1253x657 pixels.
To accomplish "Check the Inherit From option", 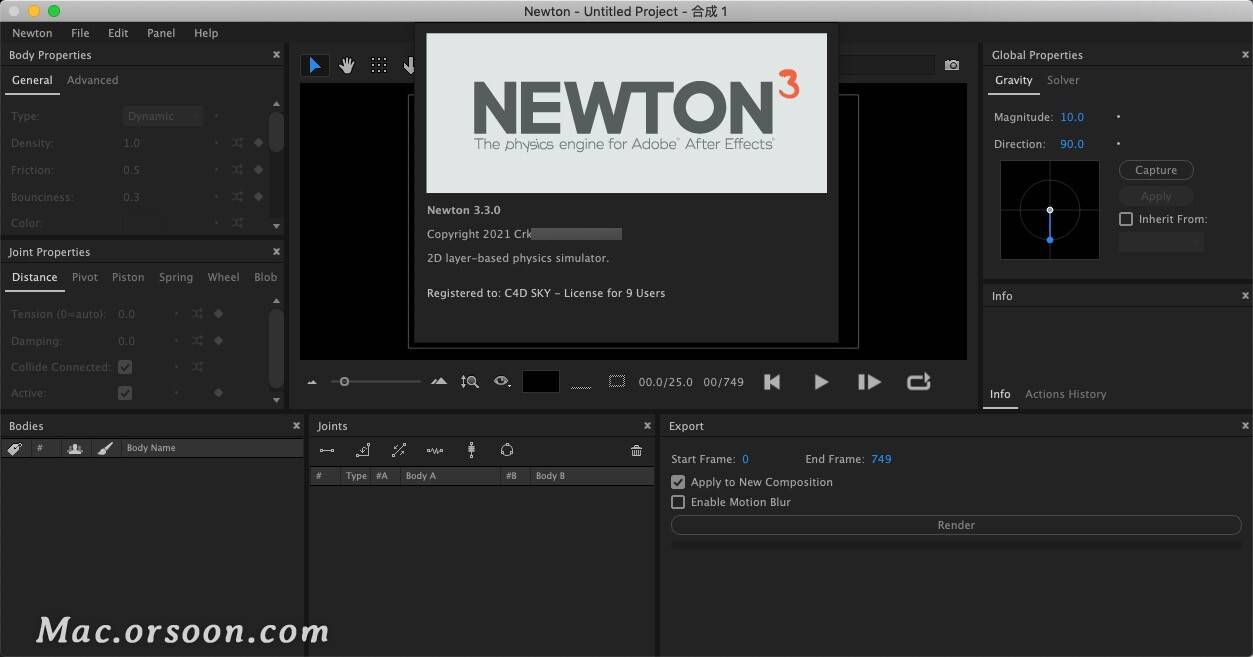I will [x=1126, y=219].
